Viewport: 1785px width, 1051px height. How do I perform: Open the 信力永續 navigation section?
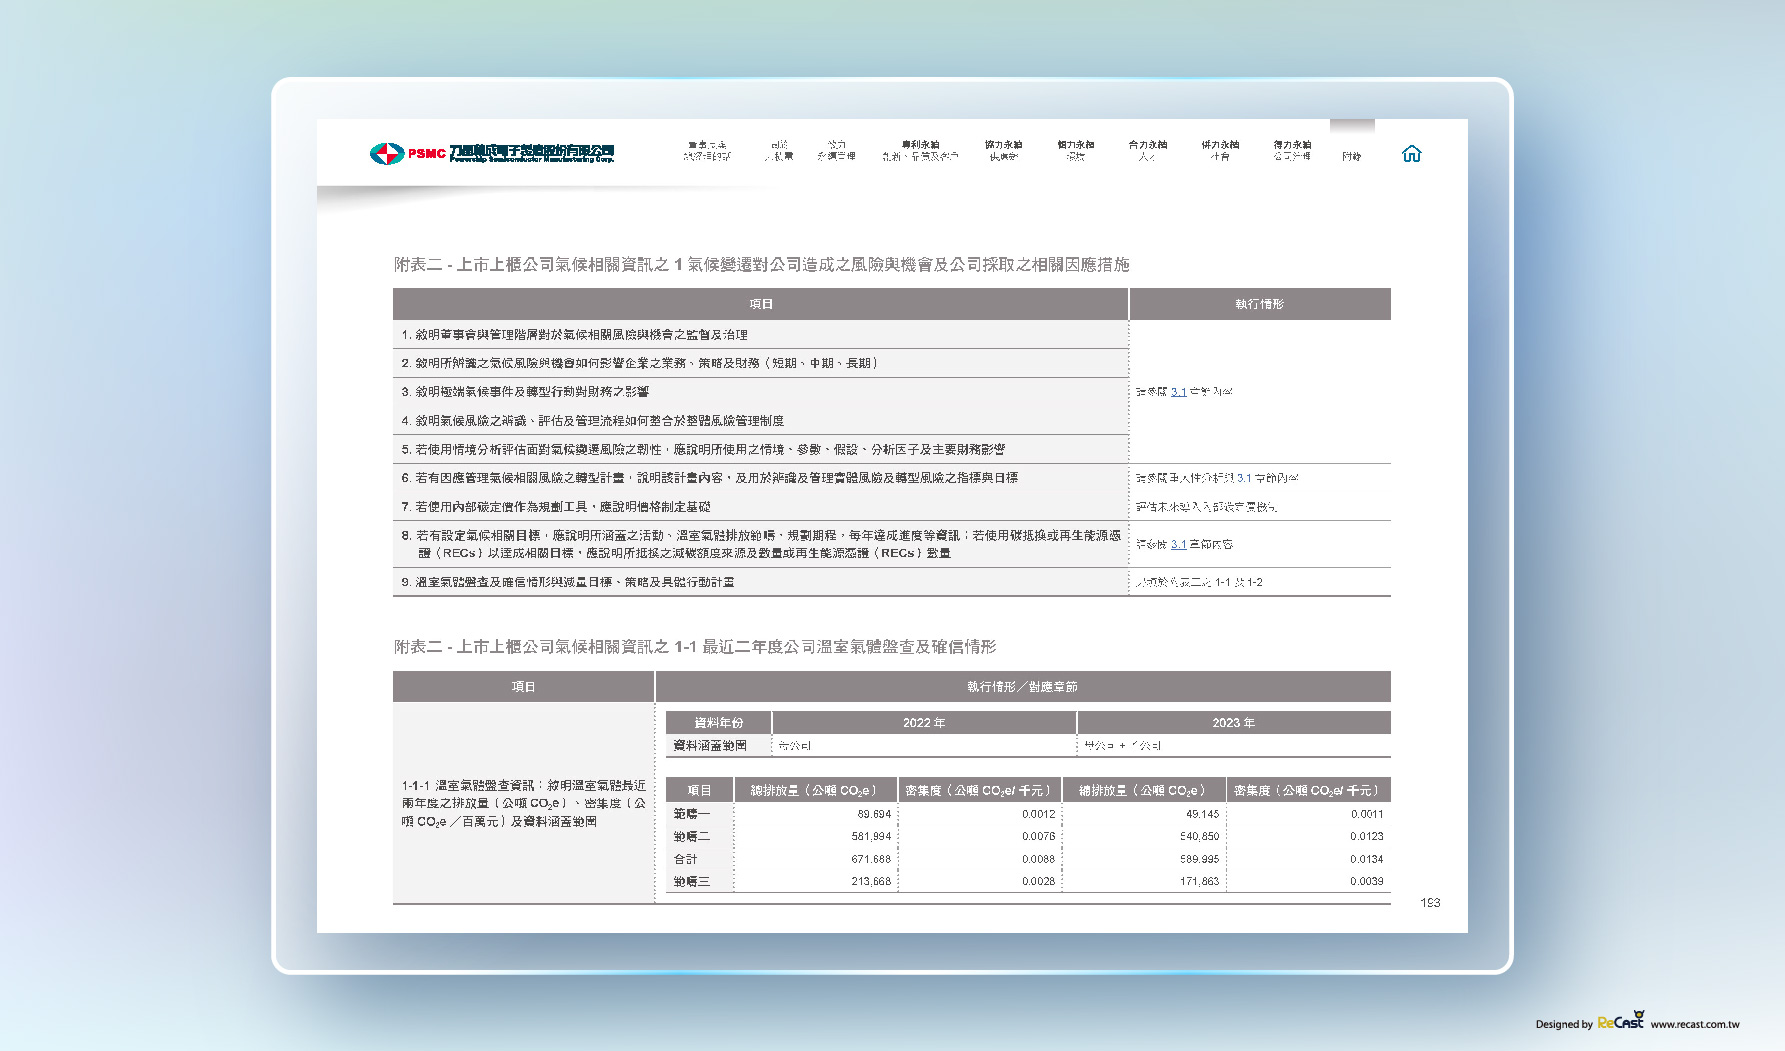1076,151
